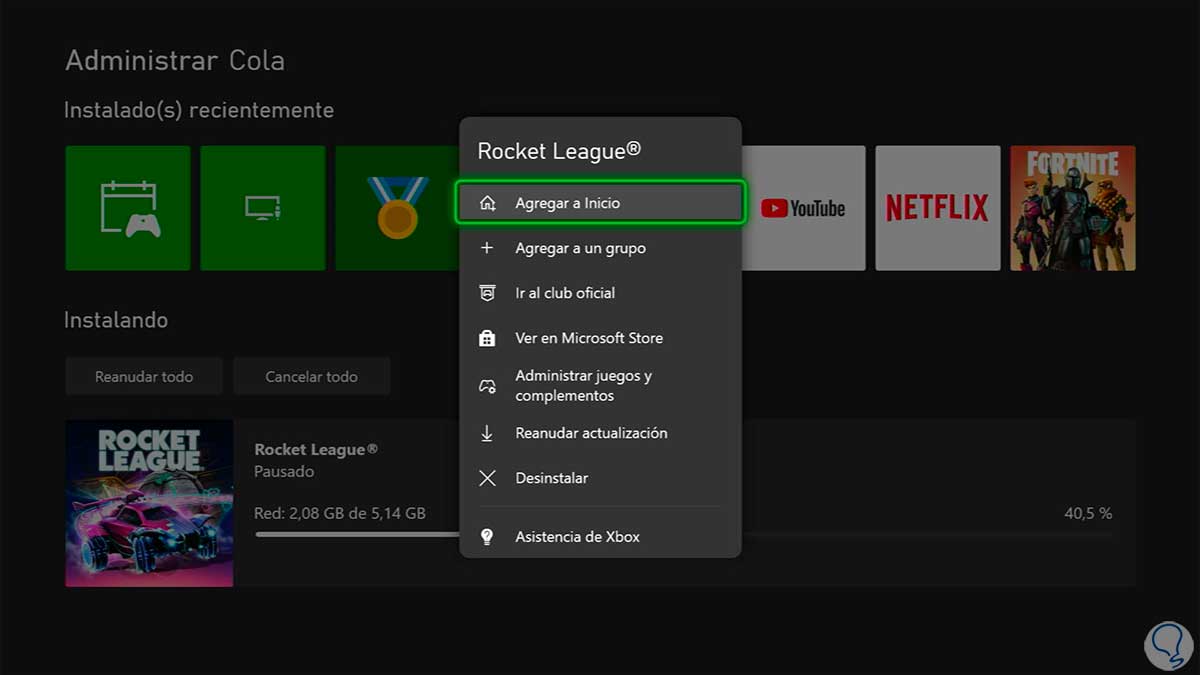Viewport: 1200px width, 675px height.
Task: Click the Instalado(s) recientemente heading
Action: tap(199, 110)
